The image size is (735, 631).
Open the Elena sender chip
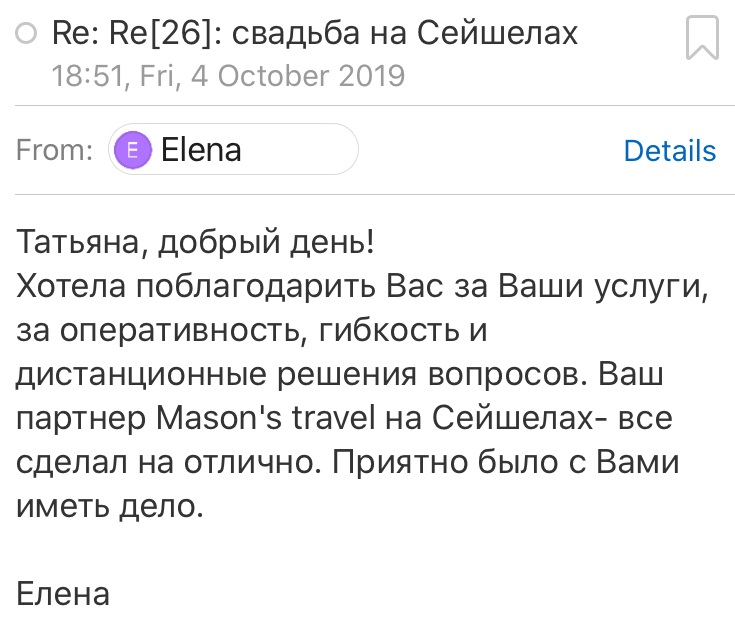[233, 150]
